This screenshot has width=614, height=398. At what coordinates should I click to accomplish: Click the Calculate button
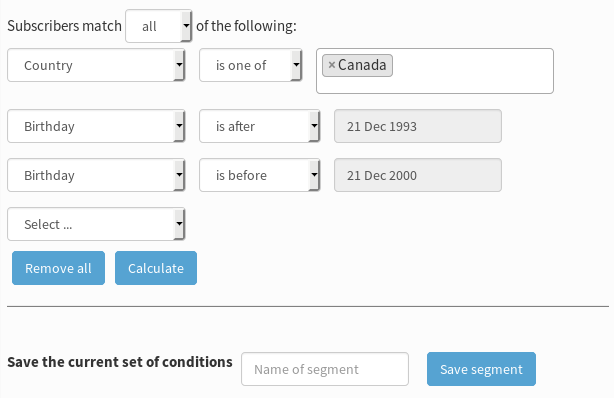point(156,268)
